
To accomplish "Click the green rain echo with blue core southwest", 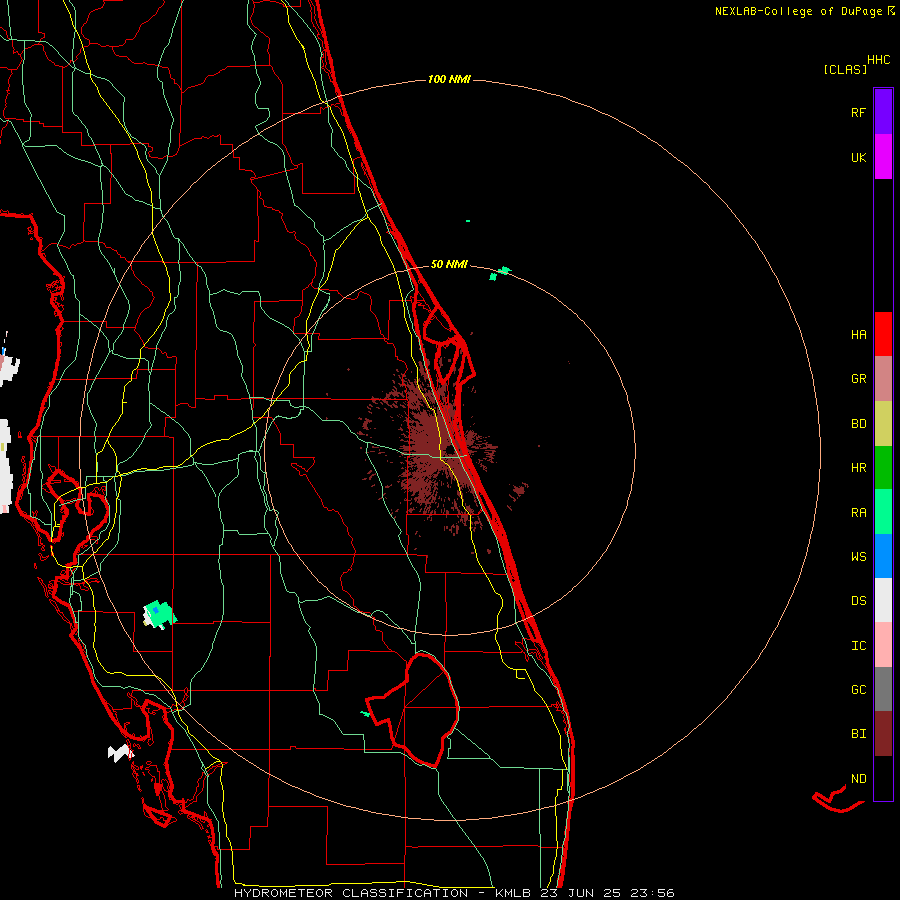I will pos(159,614).
